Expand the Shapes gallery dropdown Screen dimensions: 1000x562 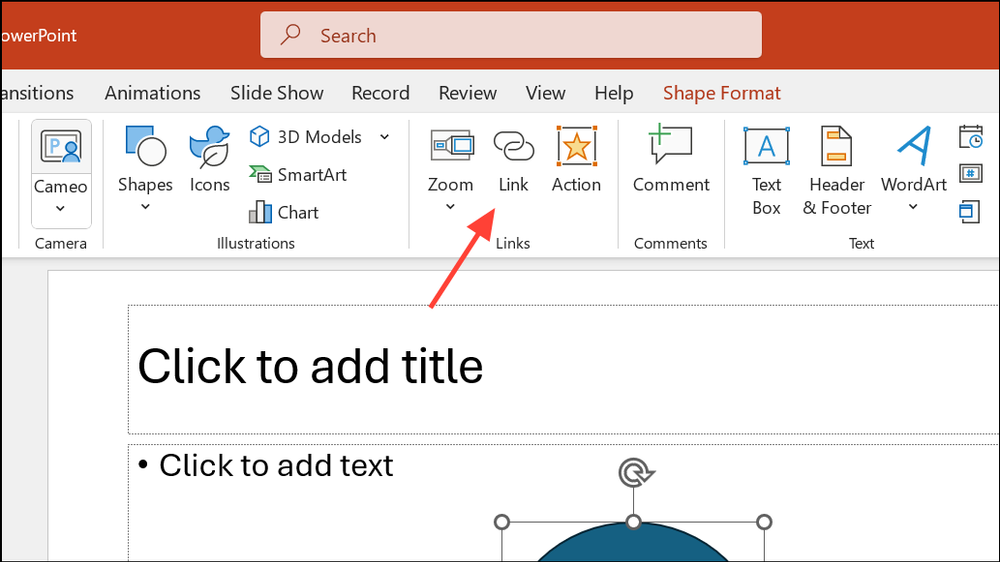[145, 207]
